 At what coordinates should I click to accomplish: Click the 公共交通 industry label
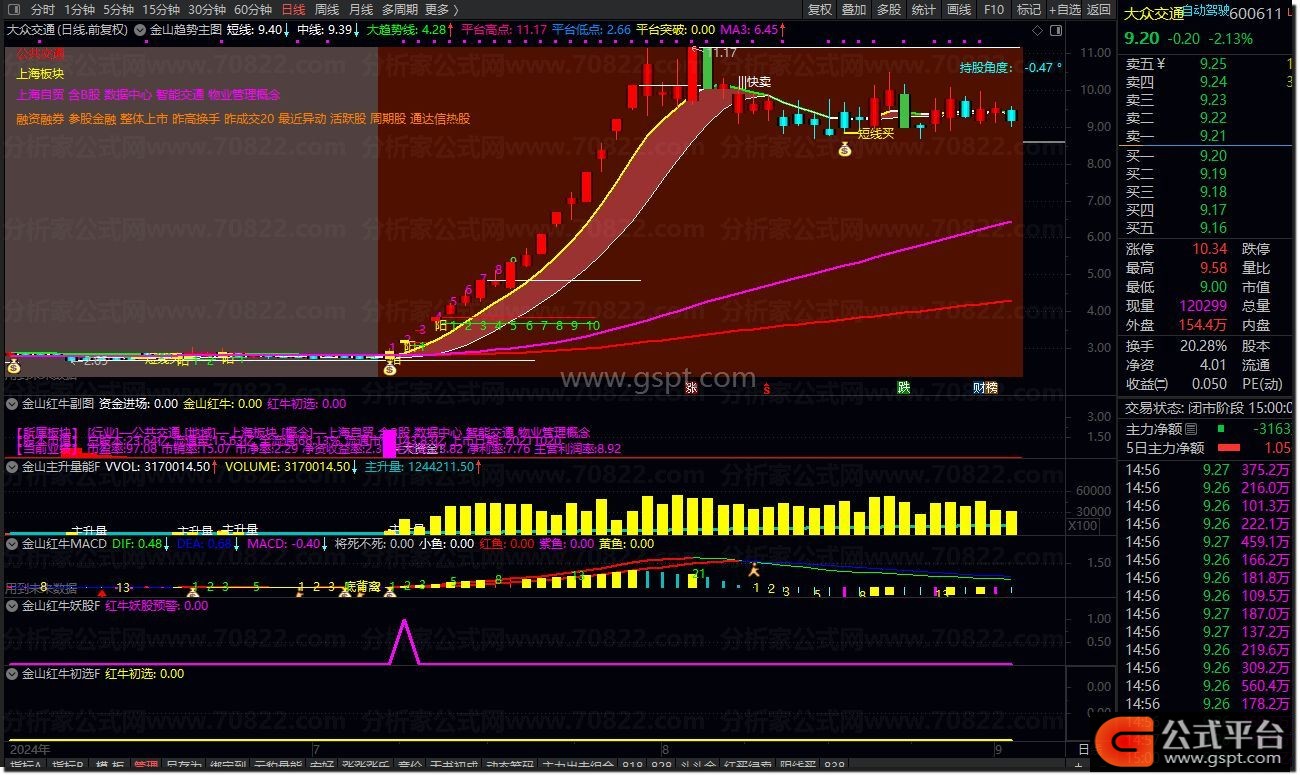click(x=41, y=53)
